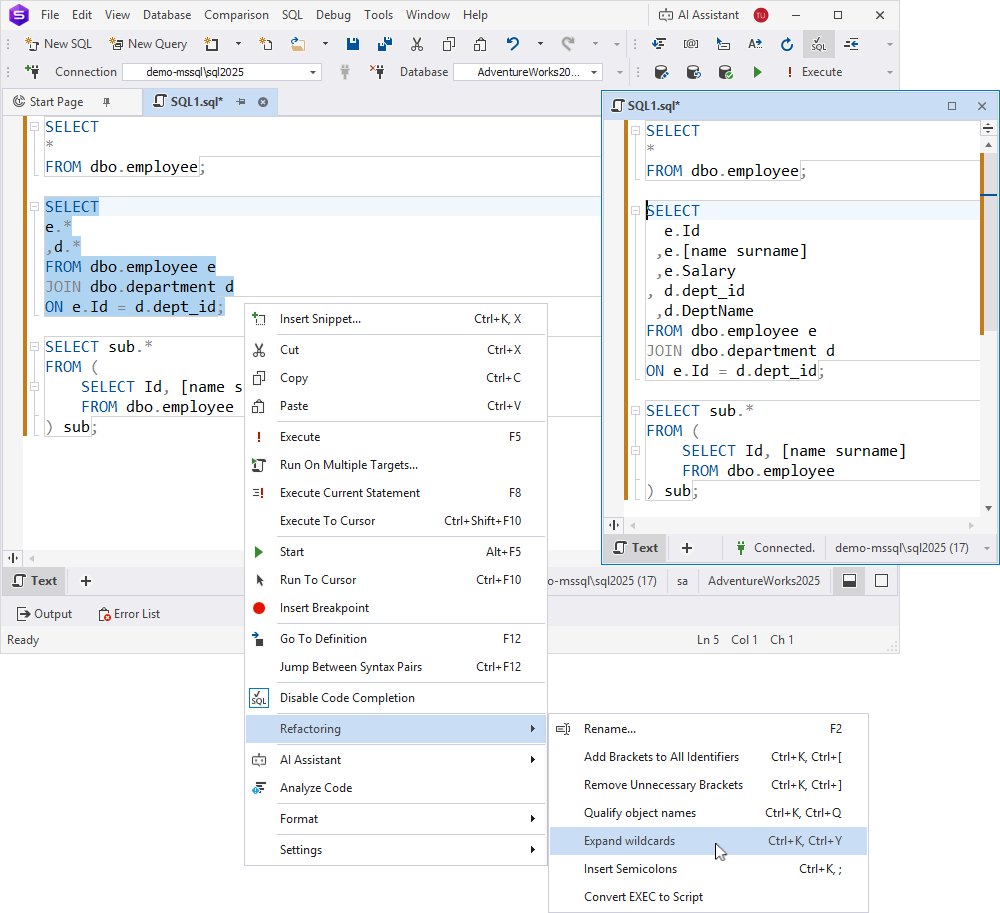The image size is (1000, 913).
Task: Close the SQL1.sql* document tab
Action: point(263,102)
